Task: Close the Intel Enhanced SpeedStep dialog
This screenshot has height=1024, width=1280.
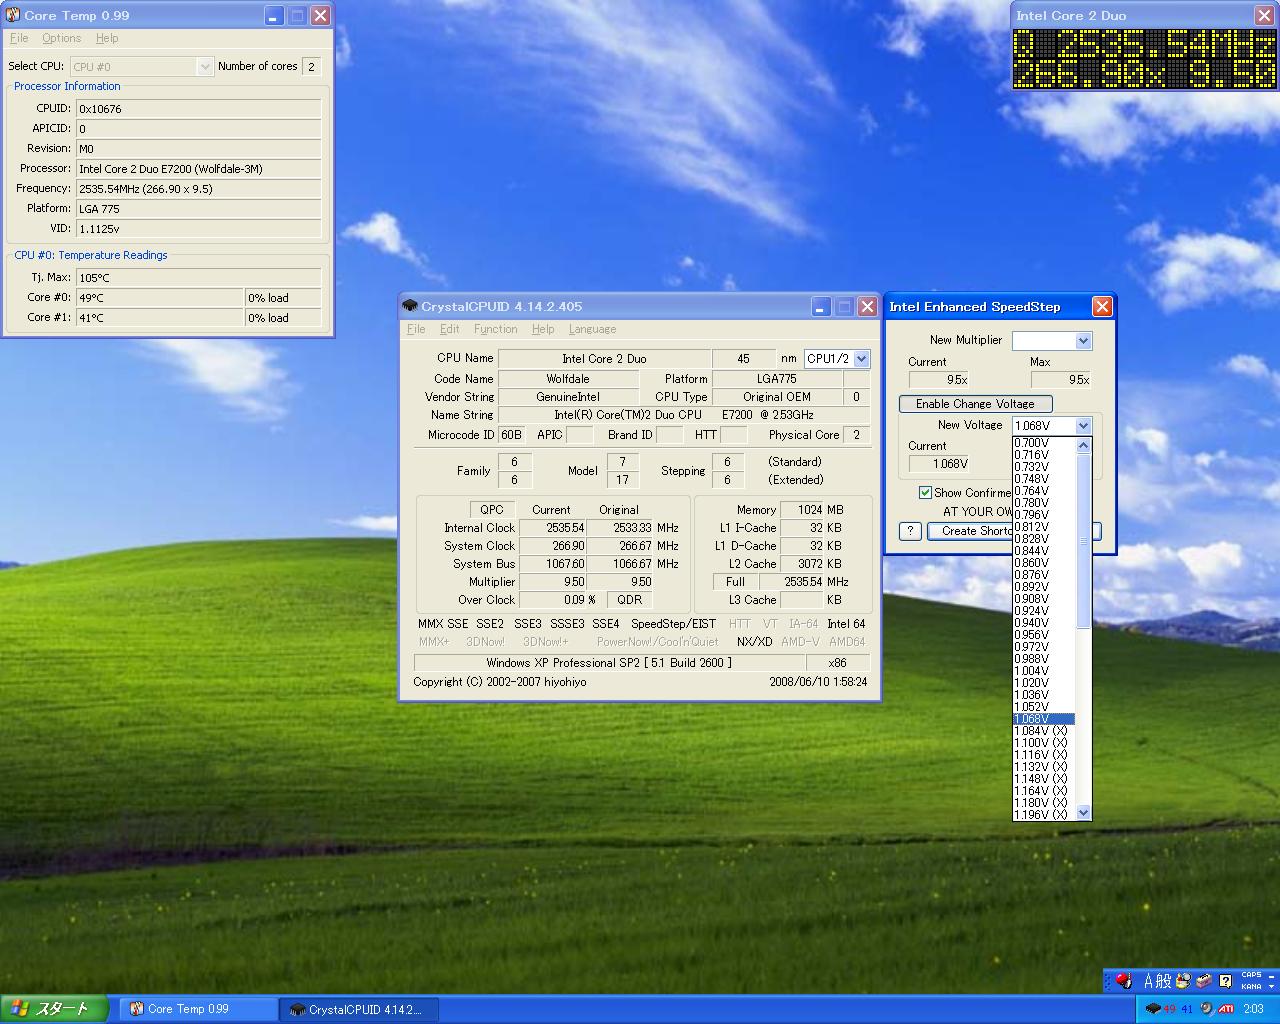Action: tap(1101, 306)
